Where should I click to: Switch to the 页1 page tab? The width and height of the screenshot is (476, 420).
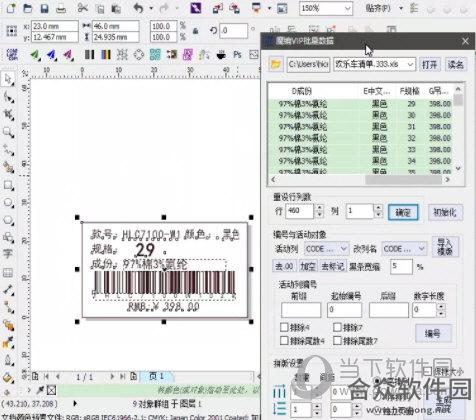(x=156, y=376)
